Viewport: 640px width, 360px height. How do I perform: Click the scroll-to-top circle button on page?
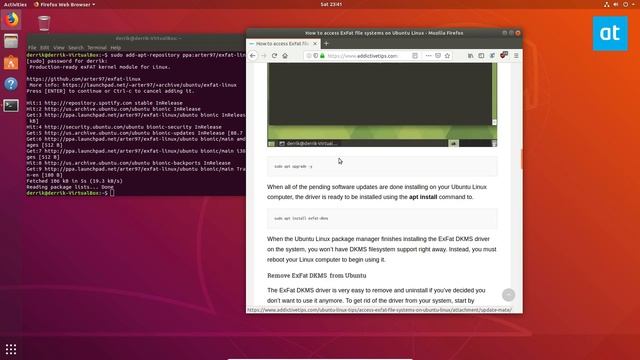click(x=508, y=295)
